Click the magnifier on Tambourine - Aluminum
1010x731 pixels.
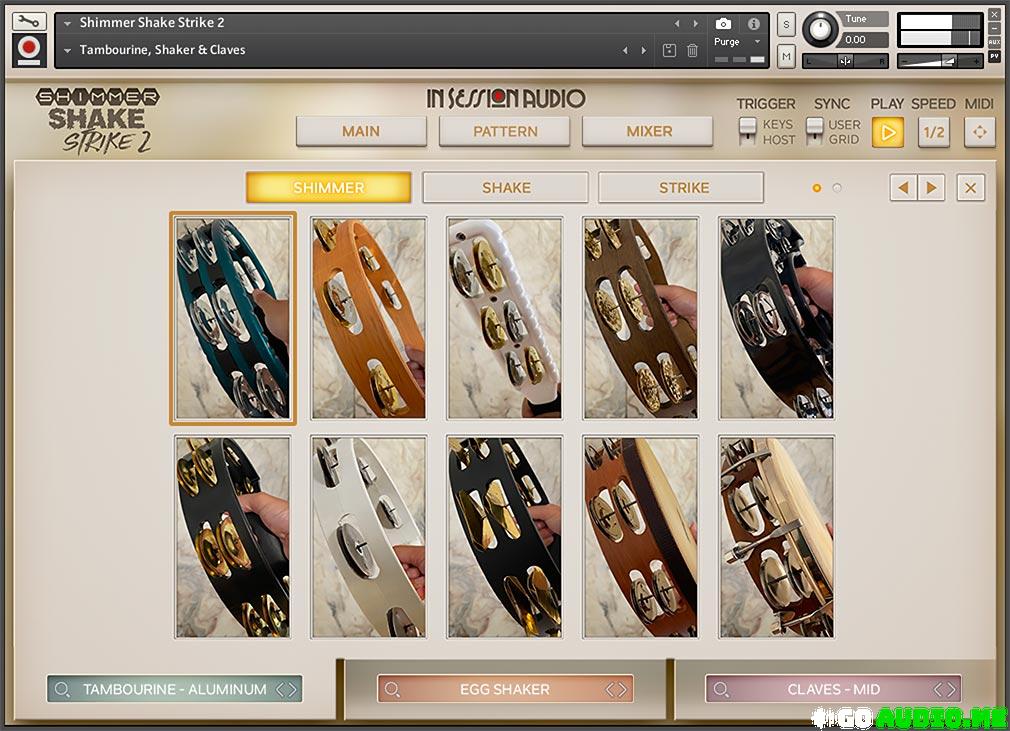62,689
